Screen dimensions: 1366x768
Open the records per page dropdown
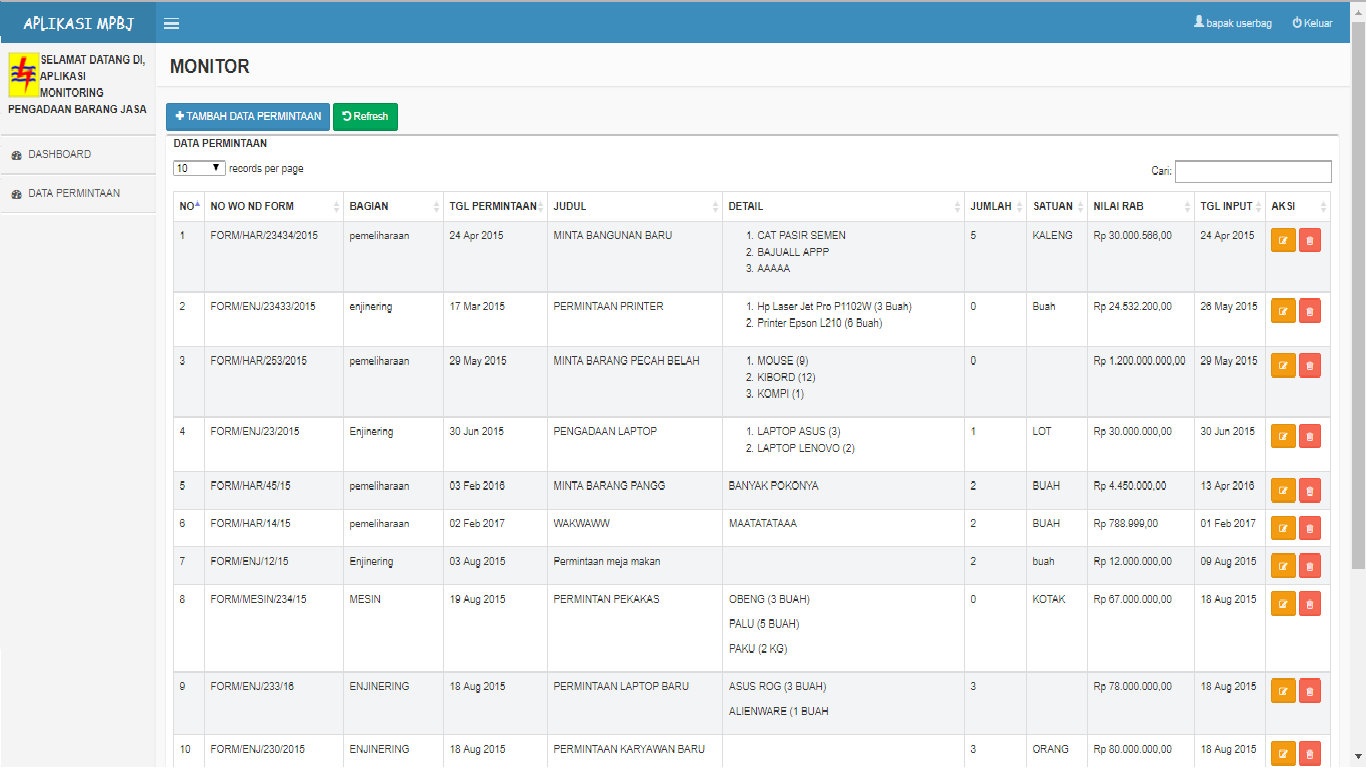(199, 168)
